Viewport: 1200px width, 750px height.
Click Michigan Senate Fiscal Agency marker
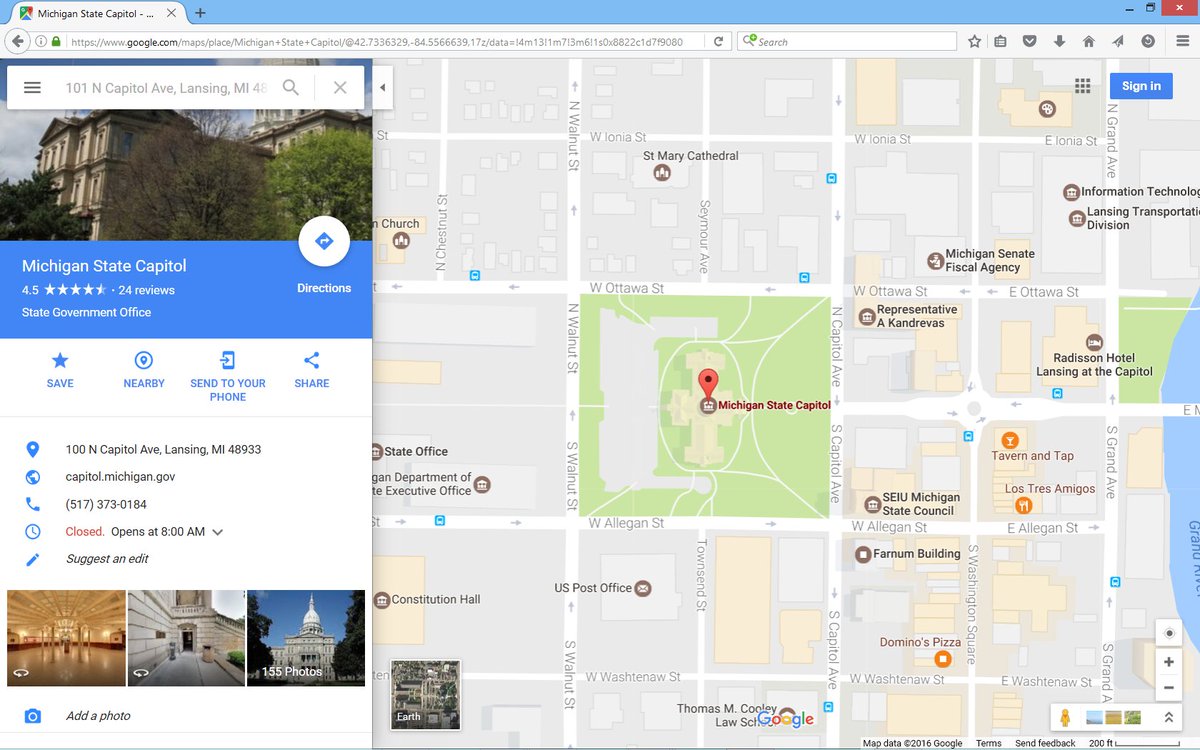(936, 261)
